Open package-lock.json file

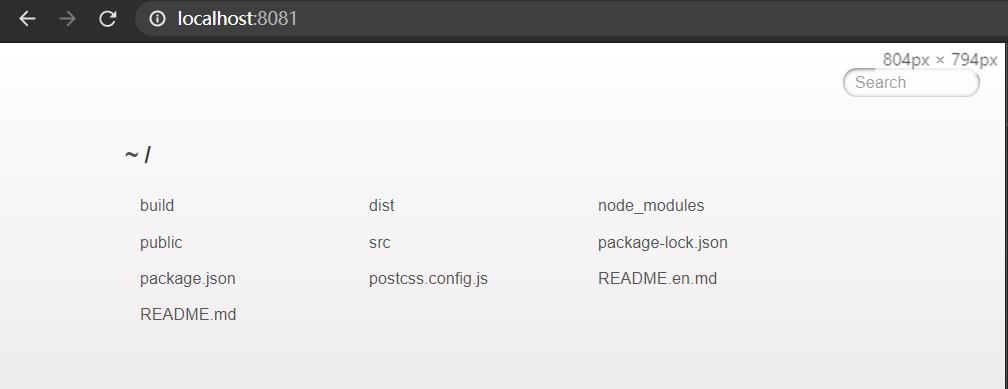[x=663, y=243]
